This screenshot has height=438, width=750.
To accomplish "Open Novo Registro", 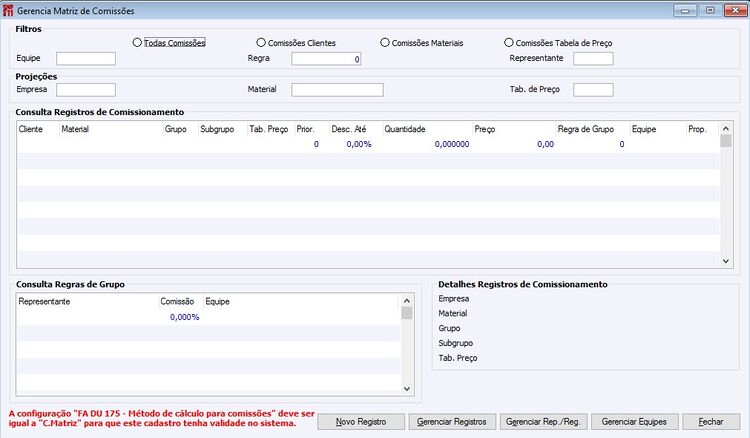I will [x=361, y=422].
